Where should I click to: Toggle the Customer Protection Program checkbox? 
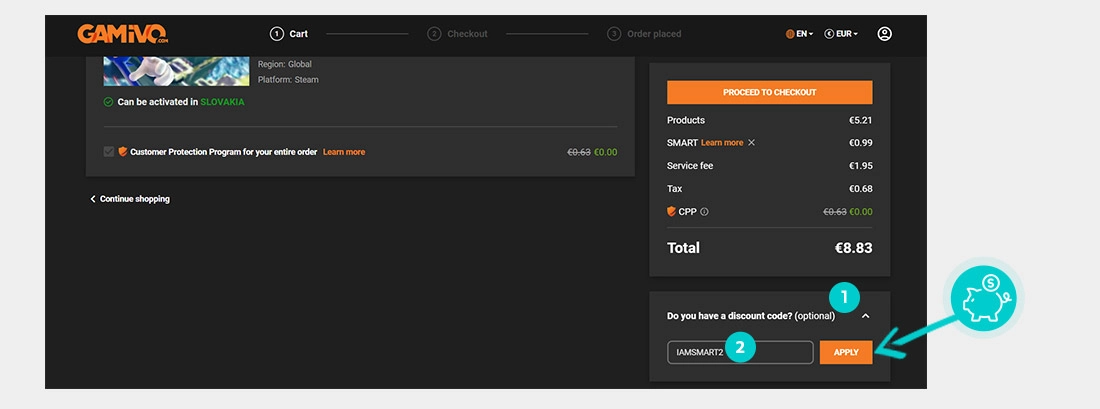click(x=109, y=152)
